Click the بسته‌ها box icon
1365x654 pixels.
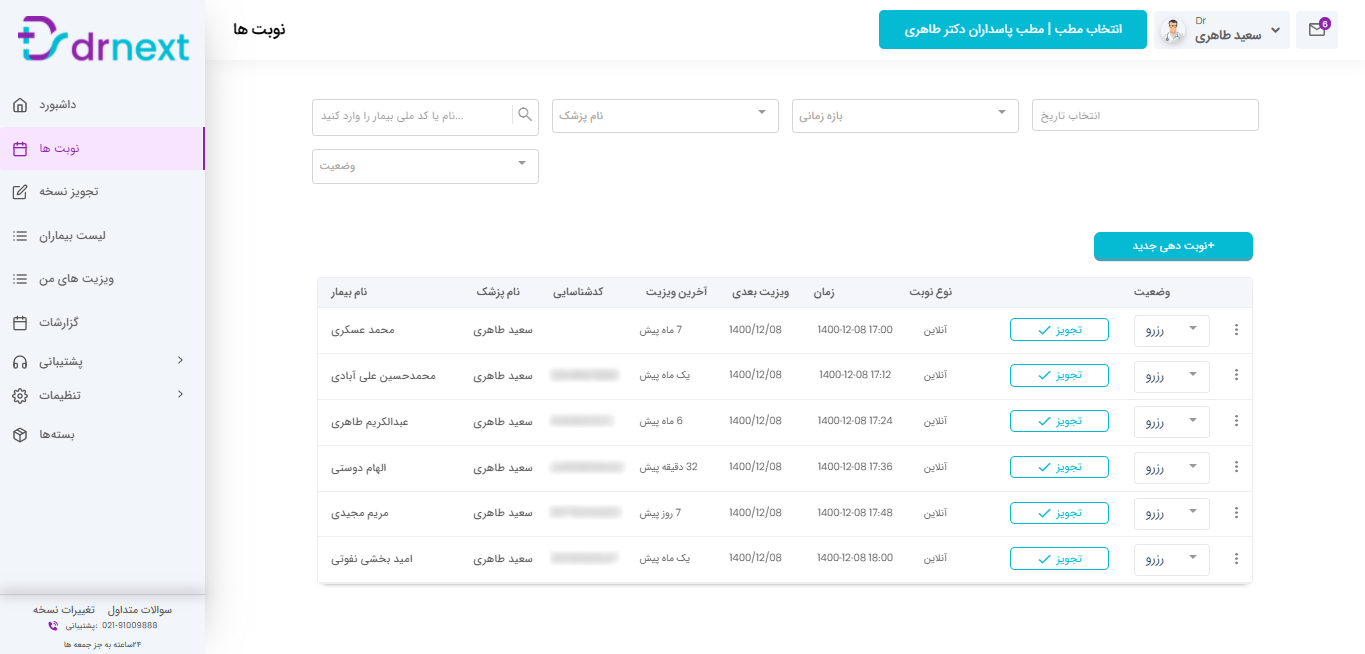tap(20, 435)
